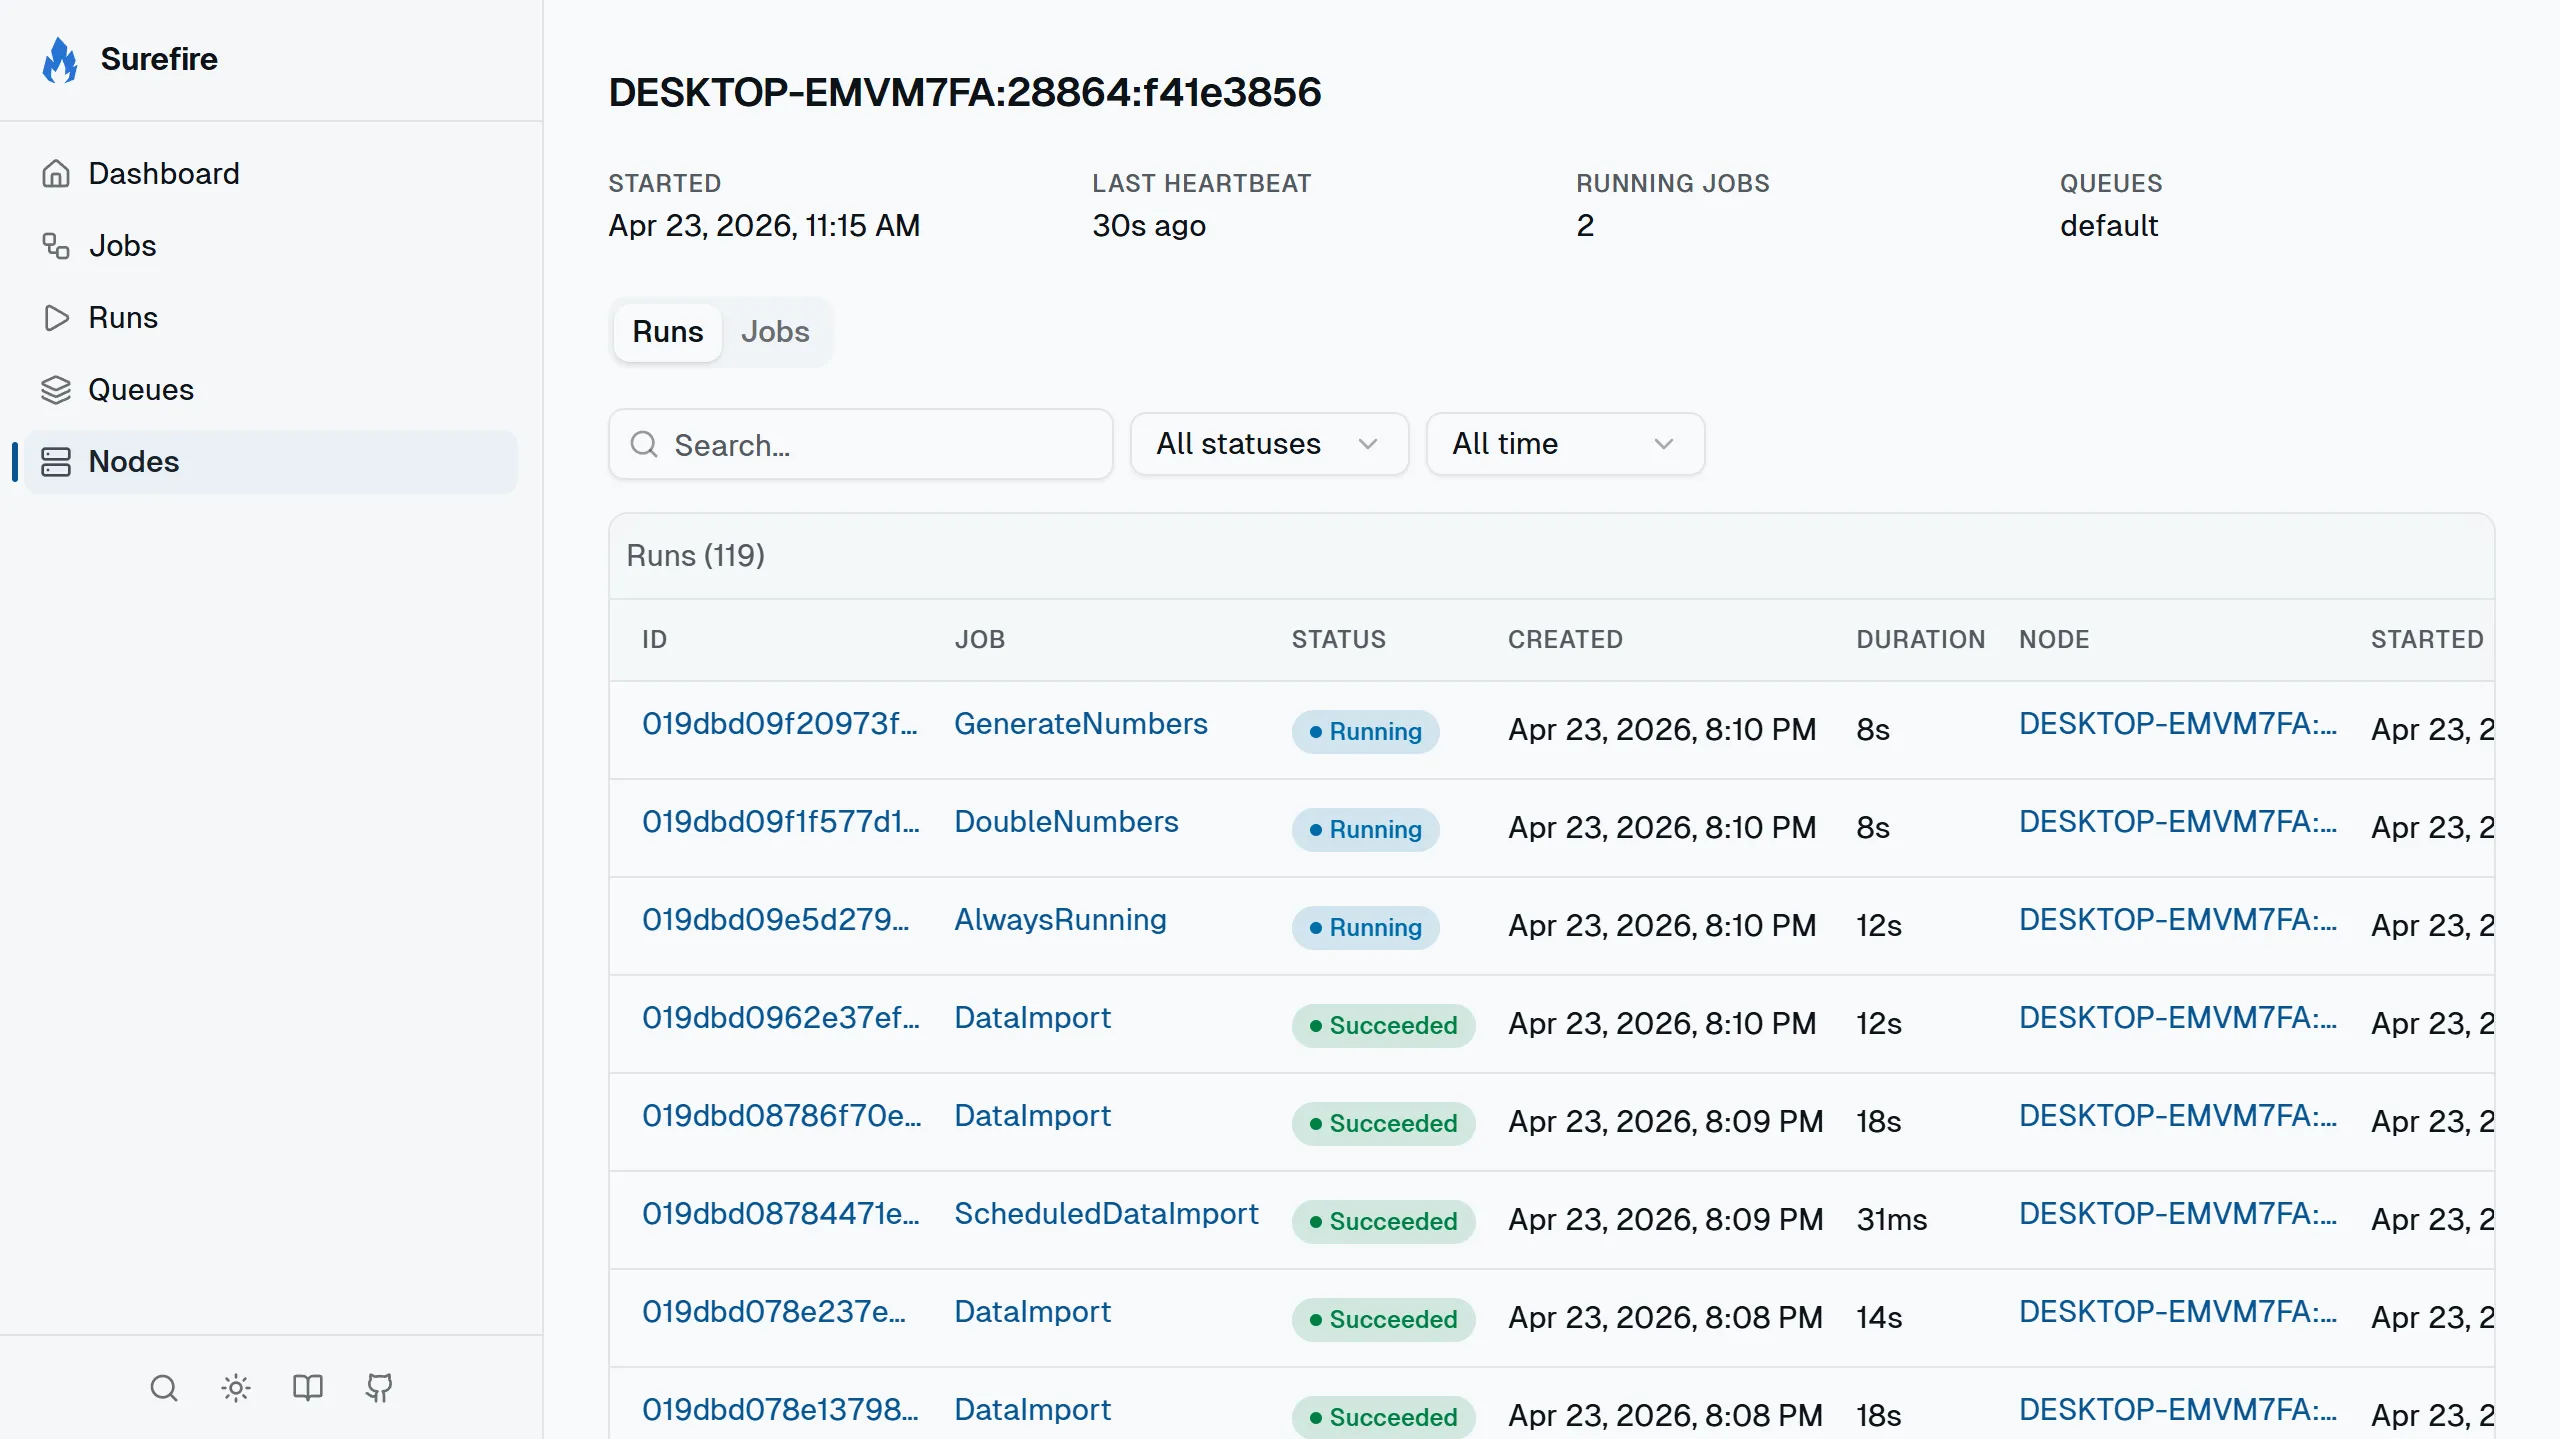Click the STATUS column header

click(1338, 640)
